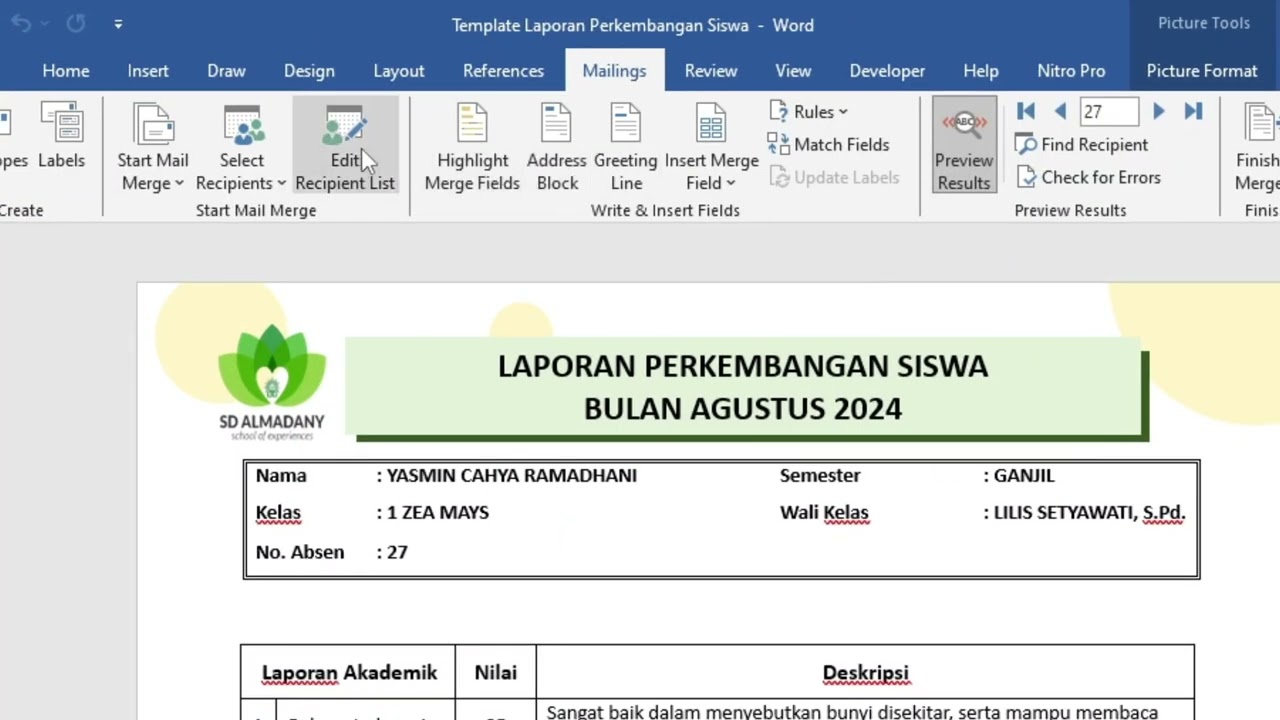Switch to Home tab
1280x720 pixels.
pos(66,71)
